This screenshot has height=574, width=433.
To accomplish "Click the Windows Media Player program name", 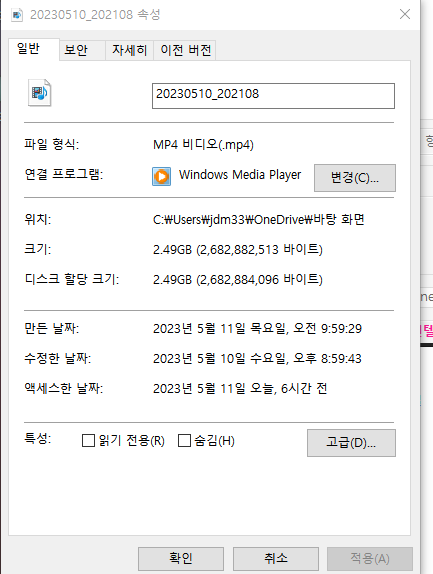I will [x=240, y=175].
